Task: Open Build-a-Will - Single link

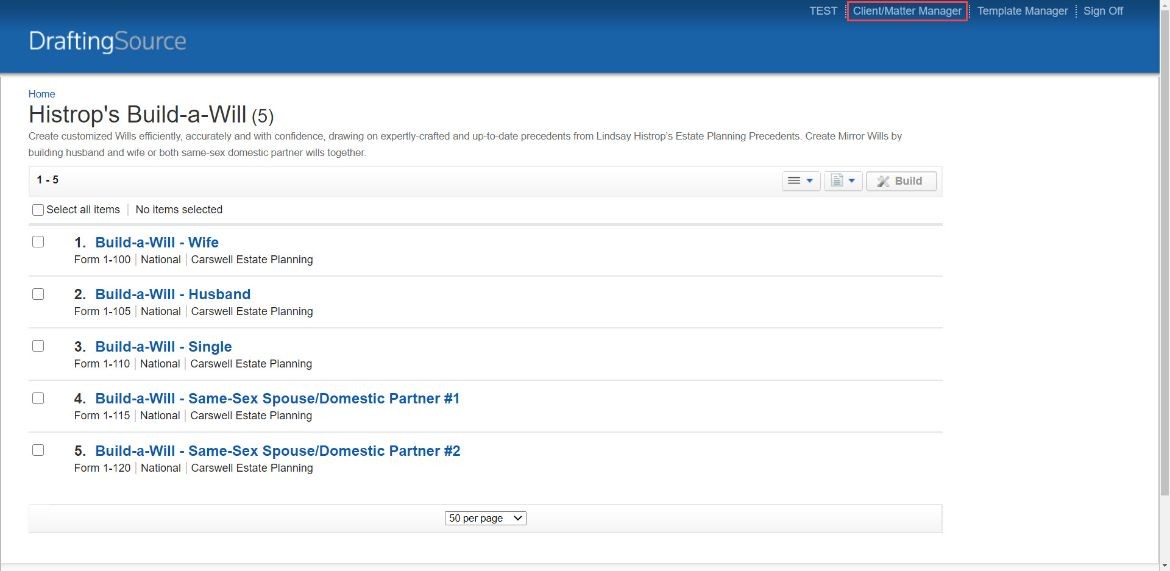Action: (x=163, y=346)
